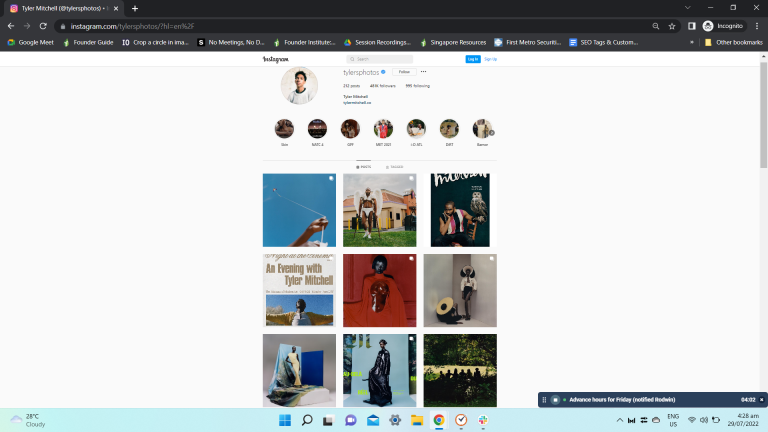Click the verified badge beside tylersphotos

point(383,72)
